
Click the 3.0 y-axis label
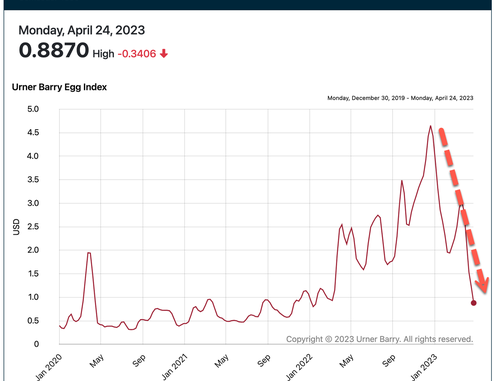coord(33,203)
